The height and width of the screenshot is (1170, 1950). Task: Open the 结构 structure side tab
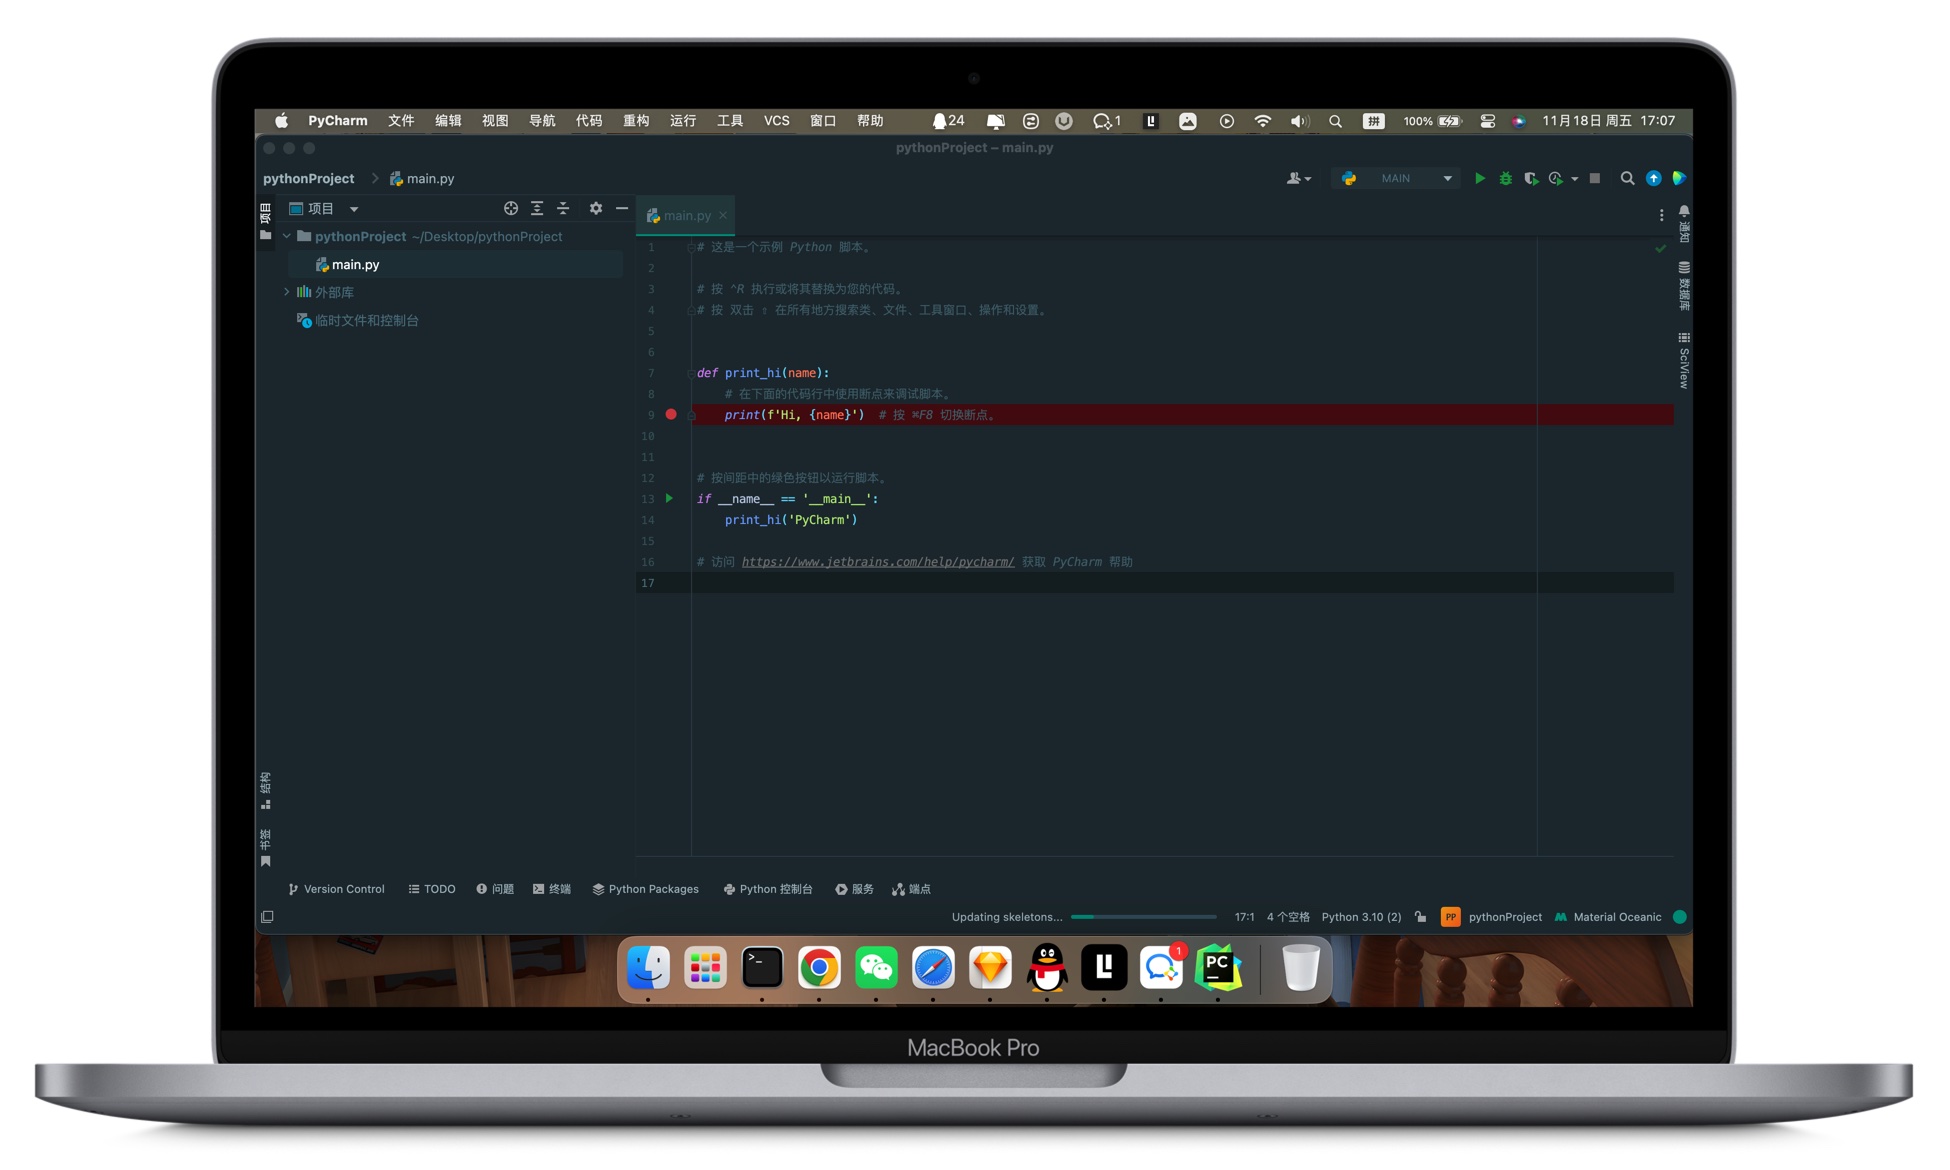click(266, 790)
